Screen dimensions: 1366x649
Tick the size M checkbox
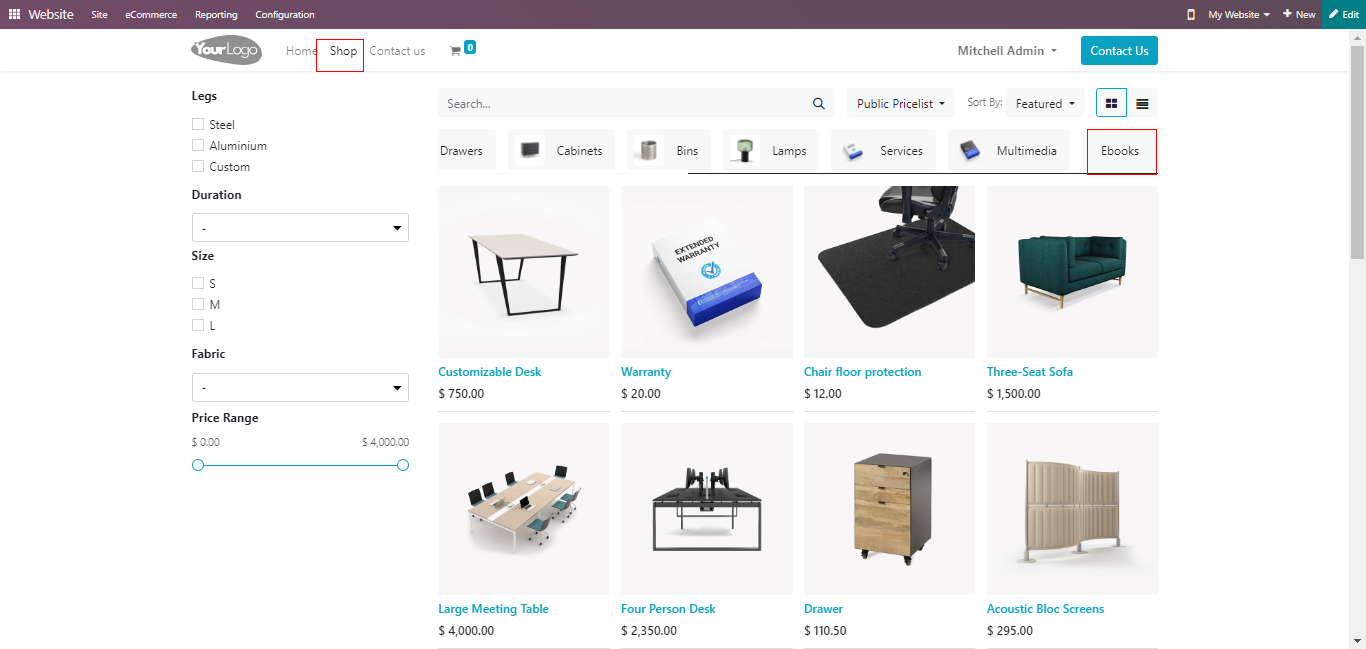(198, 304)
